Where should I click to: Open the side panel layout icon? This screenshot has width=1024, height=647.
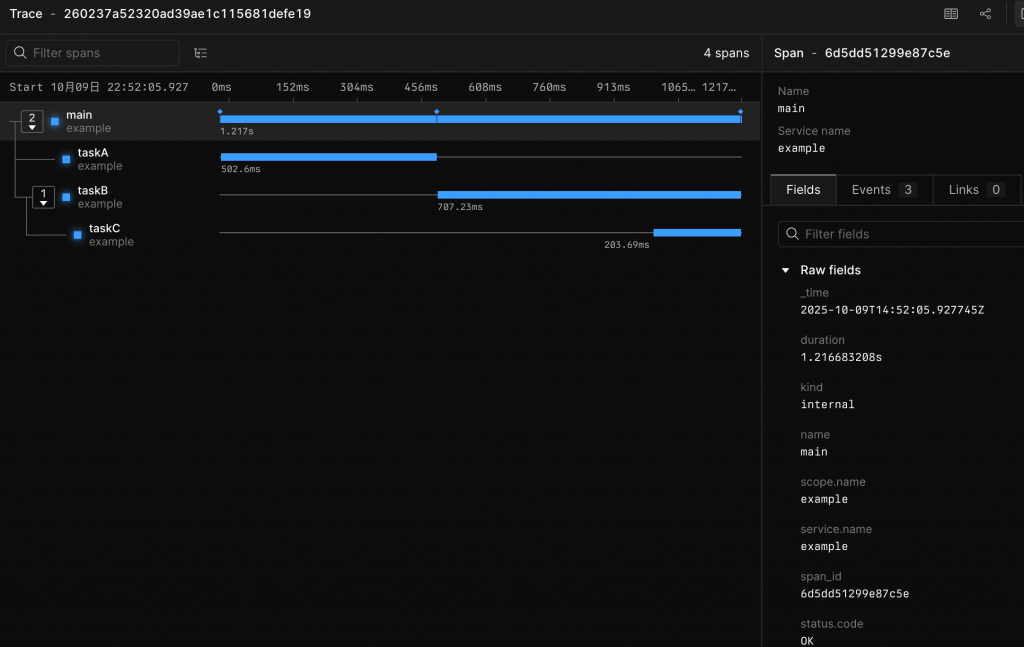coord(951,14)
